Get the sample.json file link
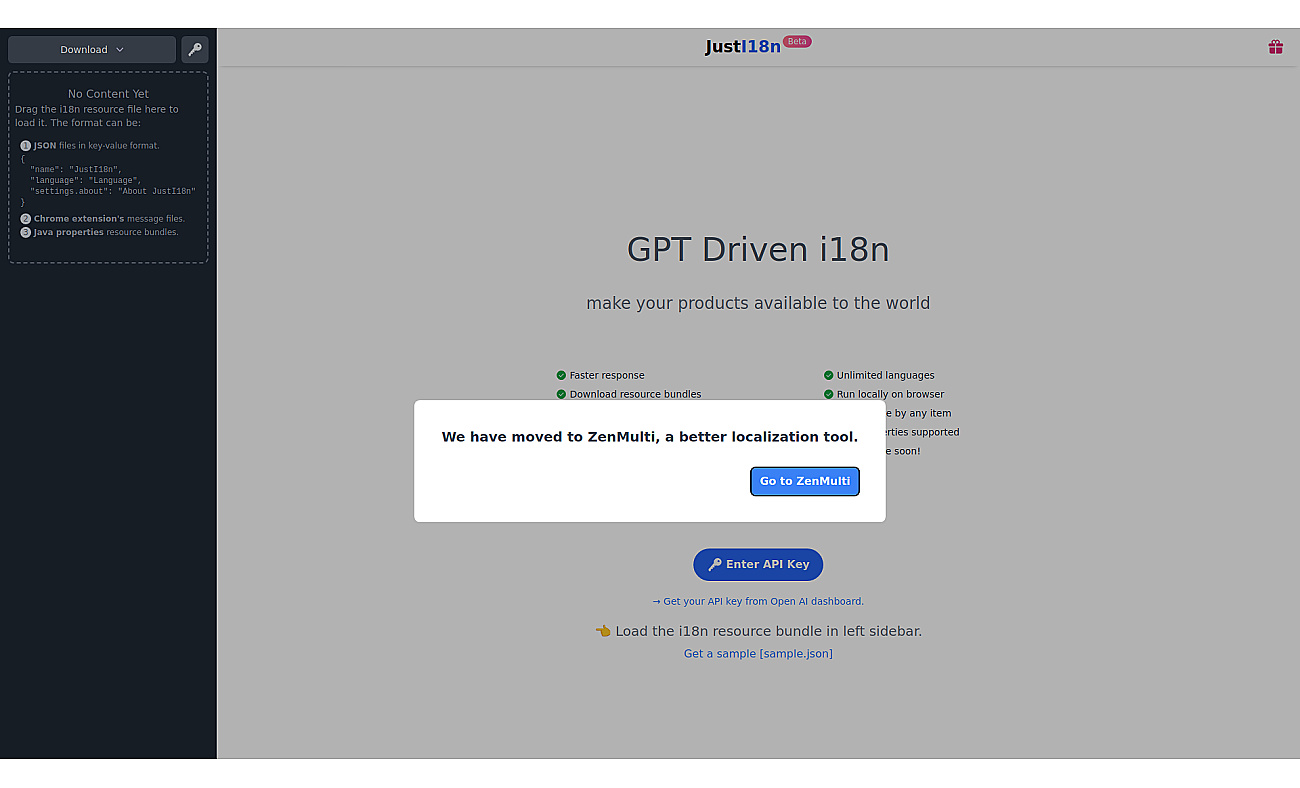The width and height of the screenshot is (1300, 788). pos(758,653)
